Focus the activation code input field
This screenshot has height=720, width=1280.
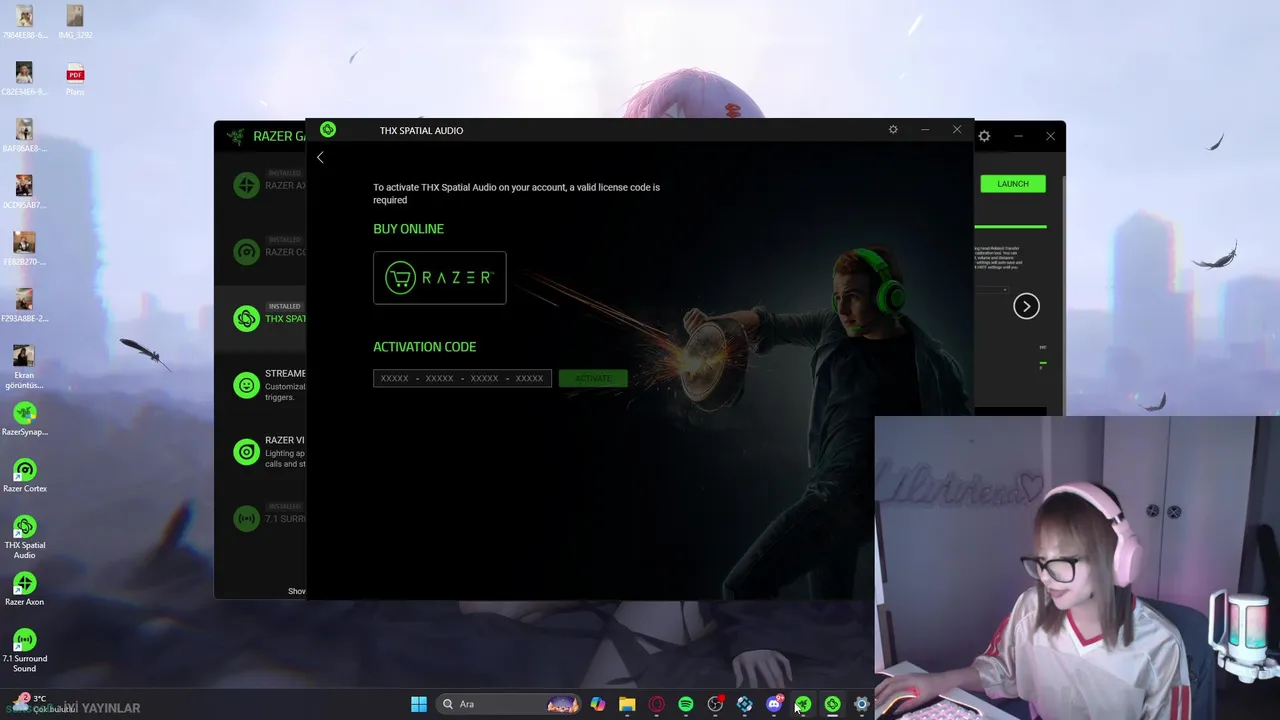(x=462, y=378)
